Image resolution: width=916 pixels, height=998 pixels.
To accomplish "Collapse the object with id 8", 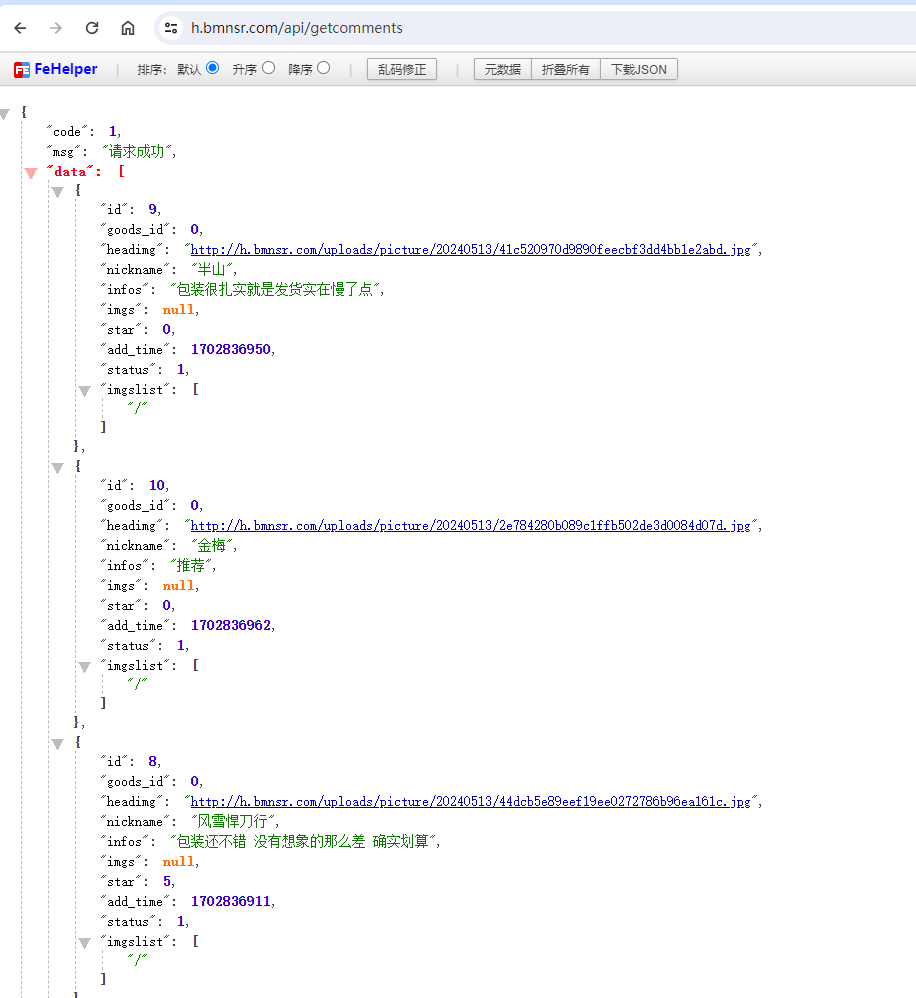I will point(58,744).
